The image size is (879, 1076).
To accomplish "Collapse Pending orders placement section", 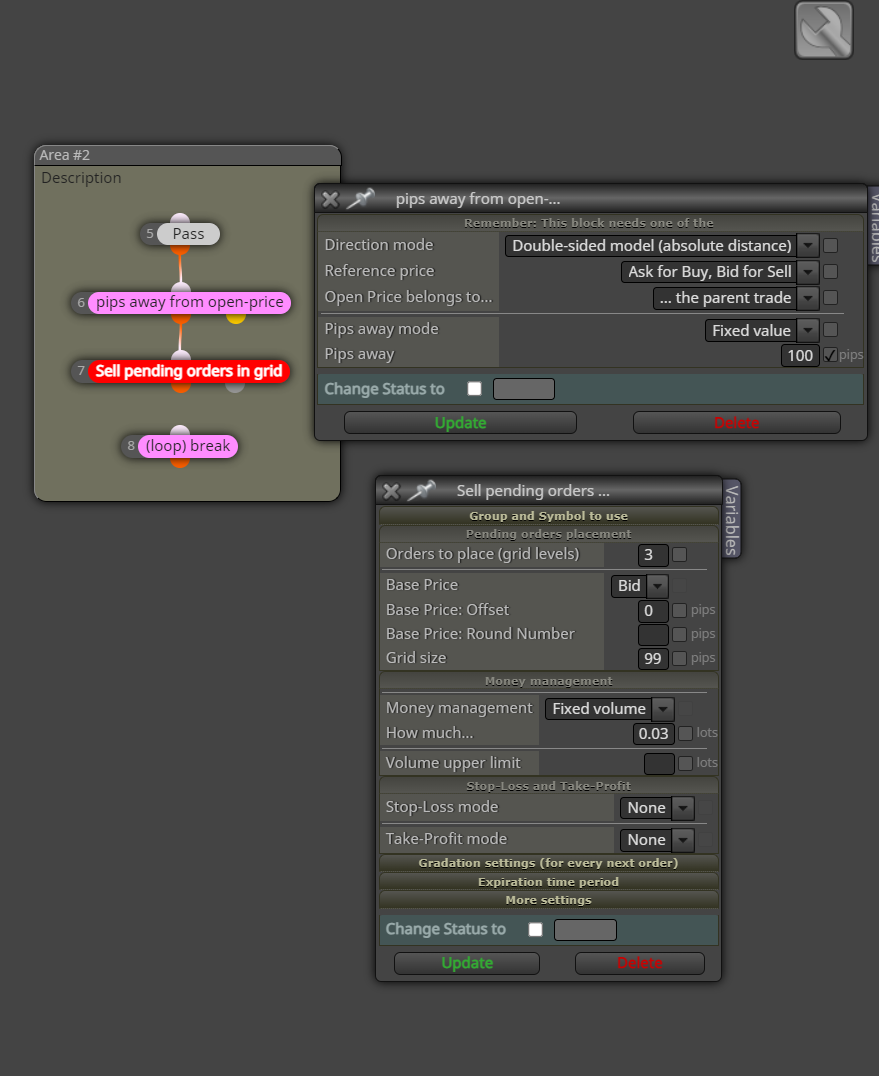I will (548, 534).
